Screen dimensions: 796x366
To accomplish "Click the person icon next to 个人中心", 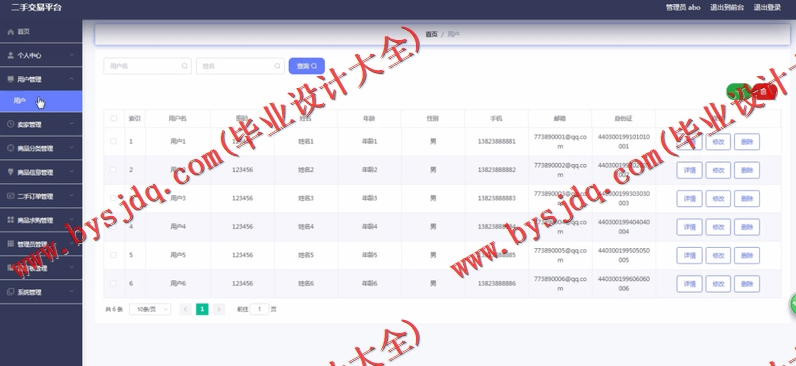I will [10, 55].
